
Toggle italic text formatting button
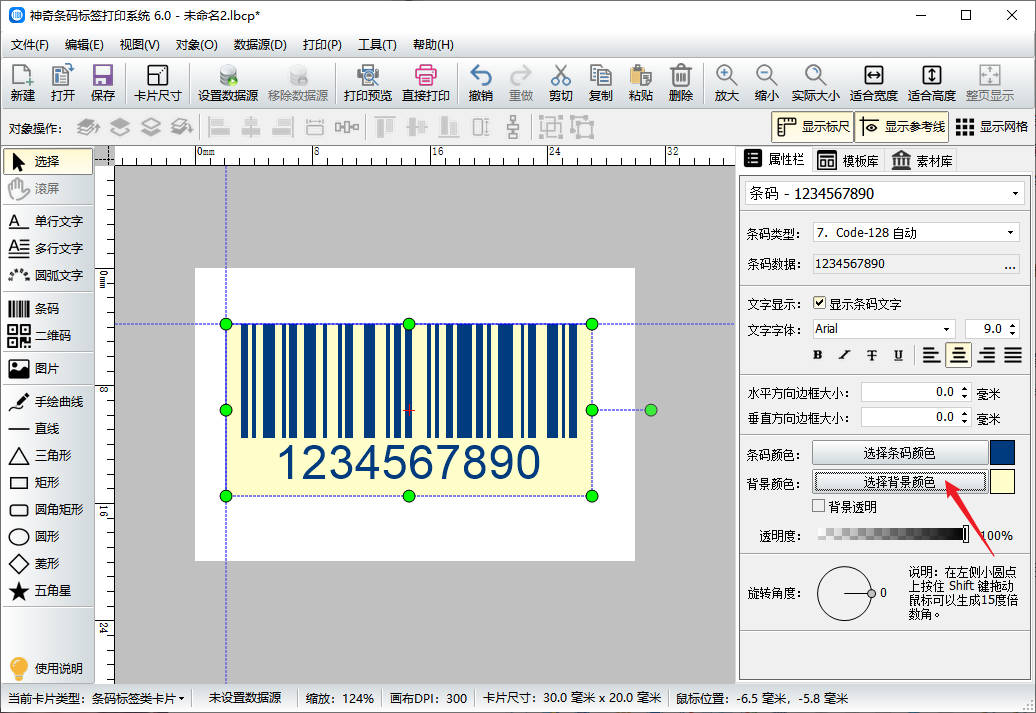click(844, 355)
